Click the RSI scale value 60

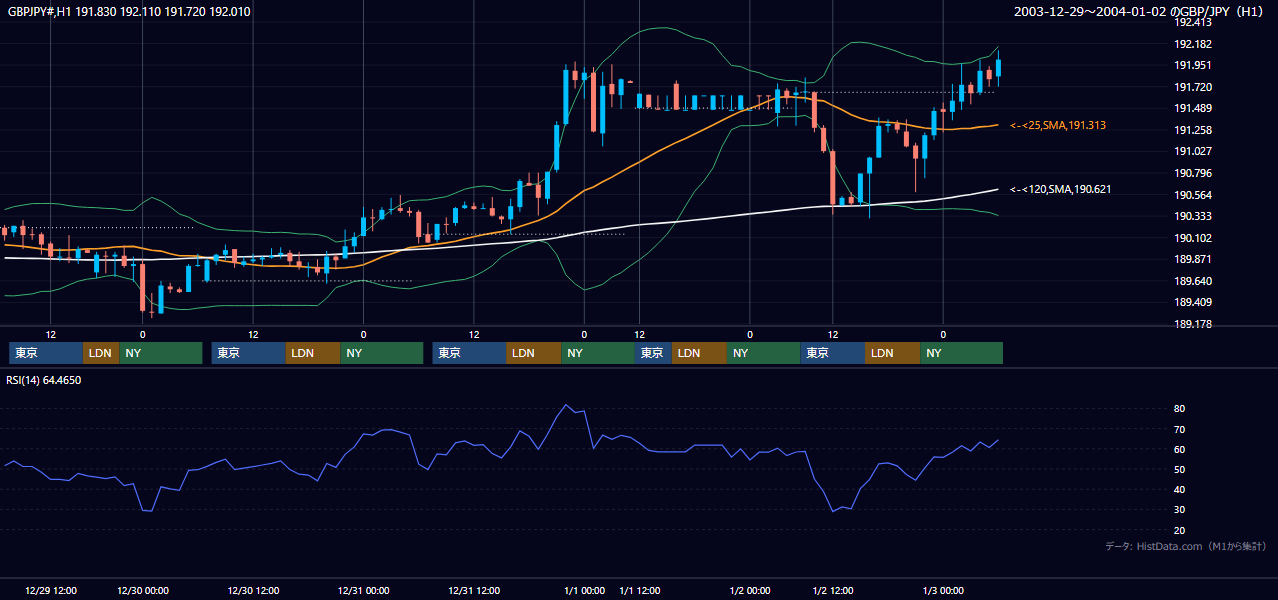coord(1179,449)
